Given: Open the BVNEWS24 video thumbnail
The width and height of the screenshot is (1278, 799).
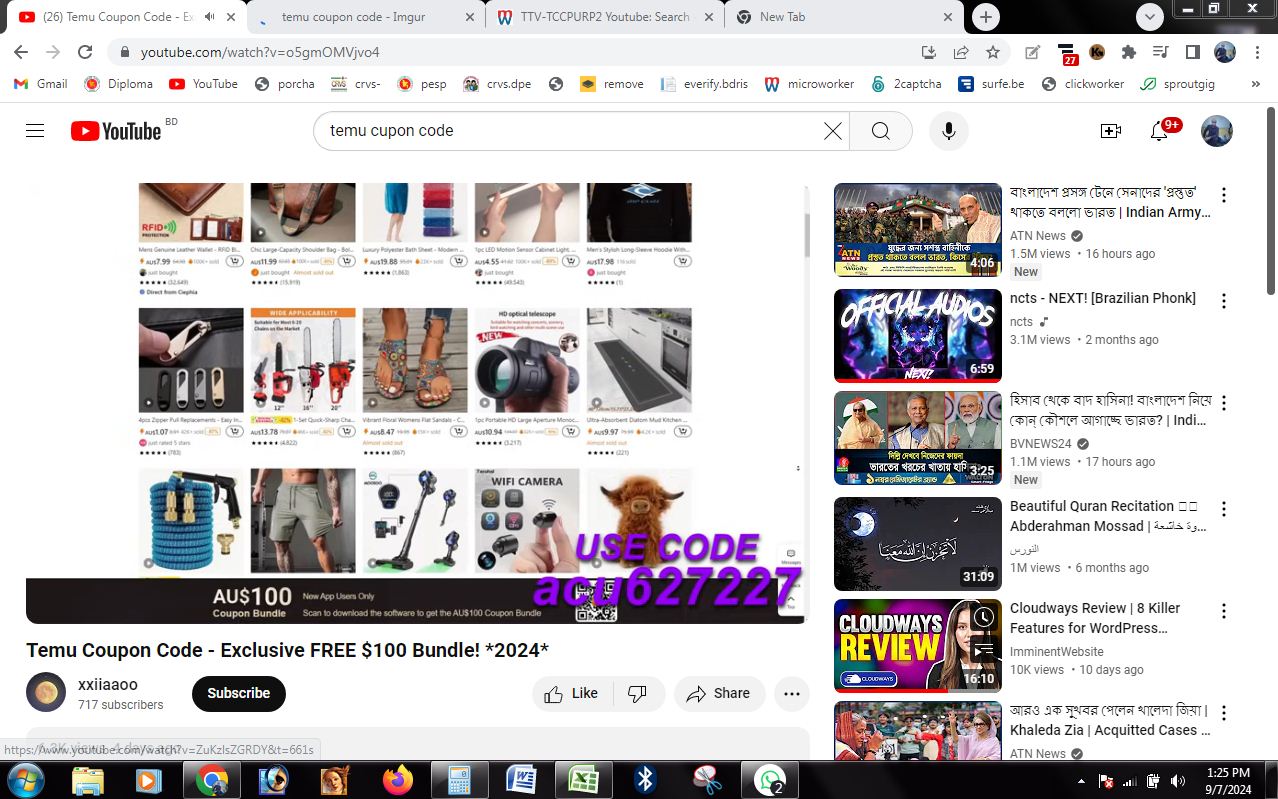Looking at the screenshot, I should click(918, 439).
